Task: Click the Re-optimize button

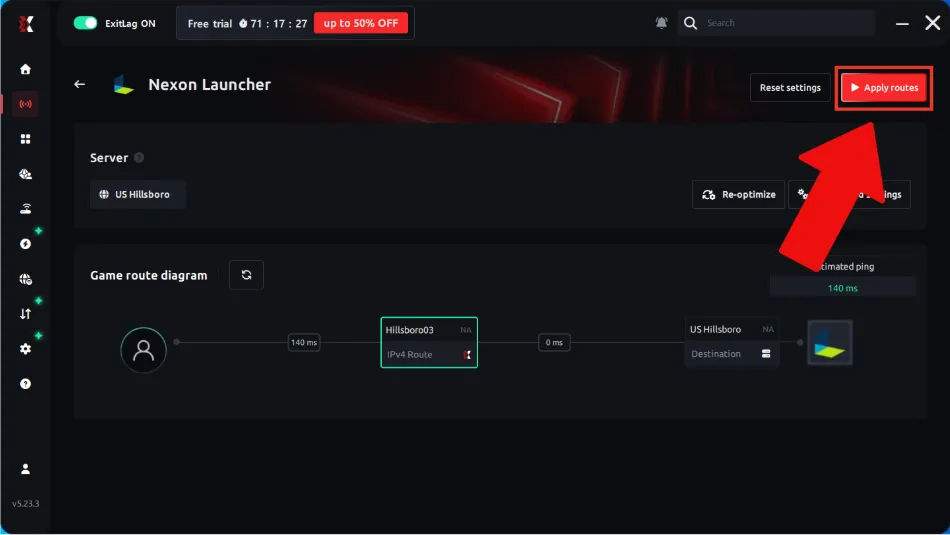Action: 739,194
